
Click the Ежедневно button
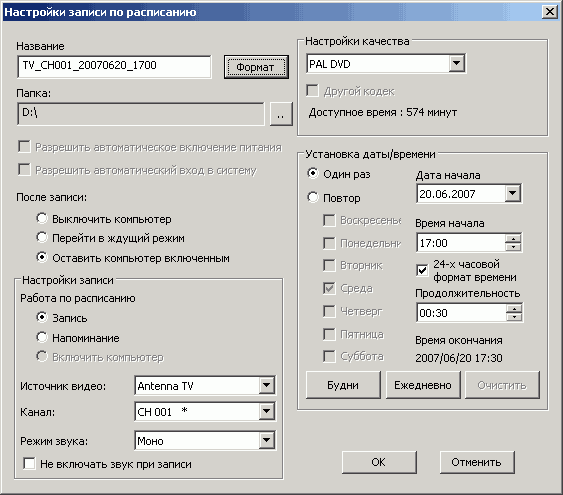pos(423,385)
